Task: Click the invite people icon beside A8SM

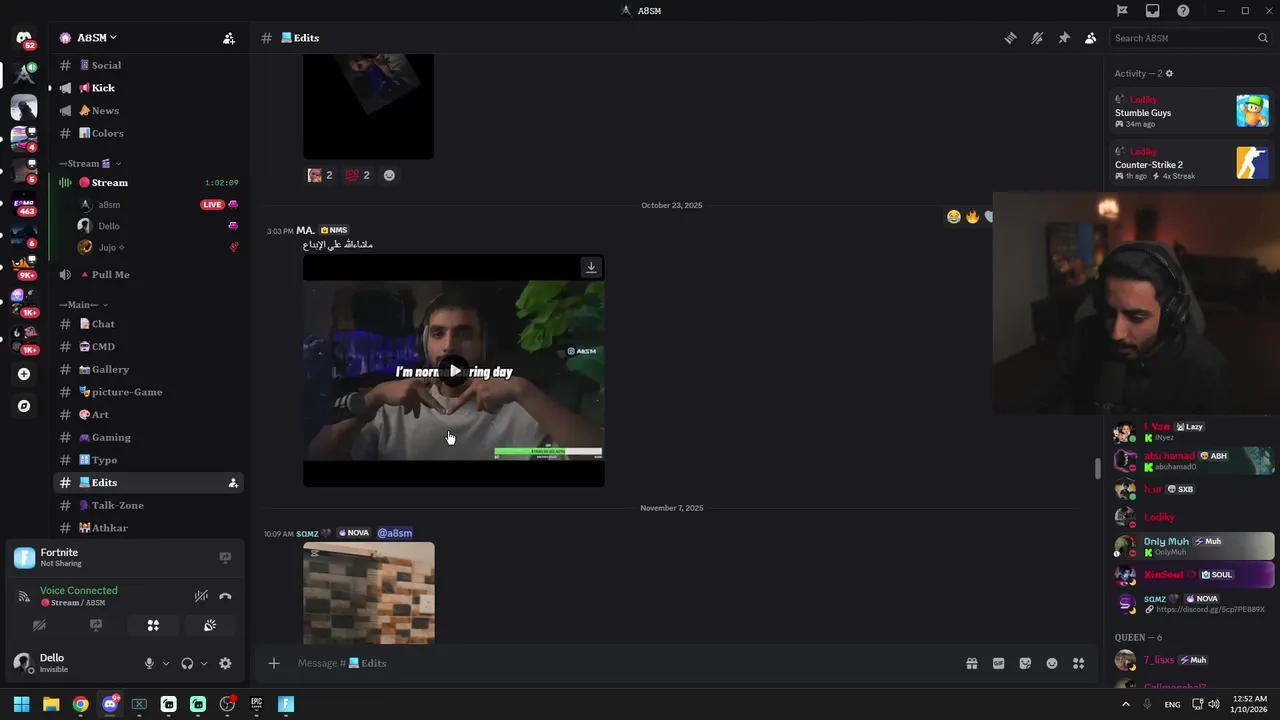Action: click(x=229, y=38)
